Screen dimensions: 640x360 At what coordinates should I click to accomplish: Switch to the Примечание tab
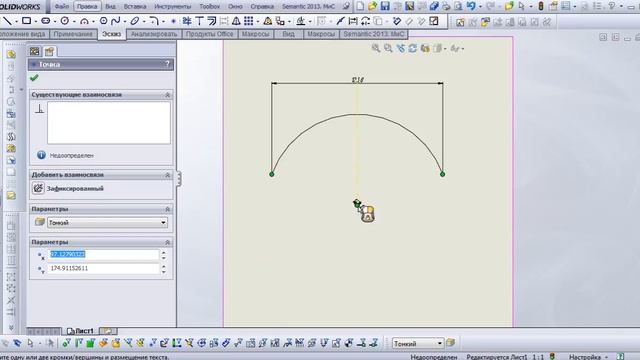coord(73,34)
